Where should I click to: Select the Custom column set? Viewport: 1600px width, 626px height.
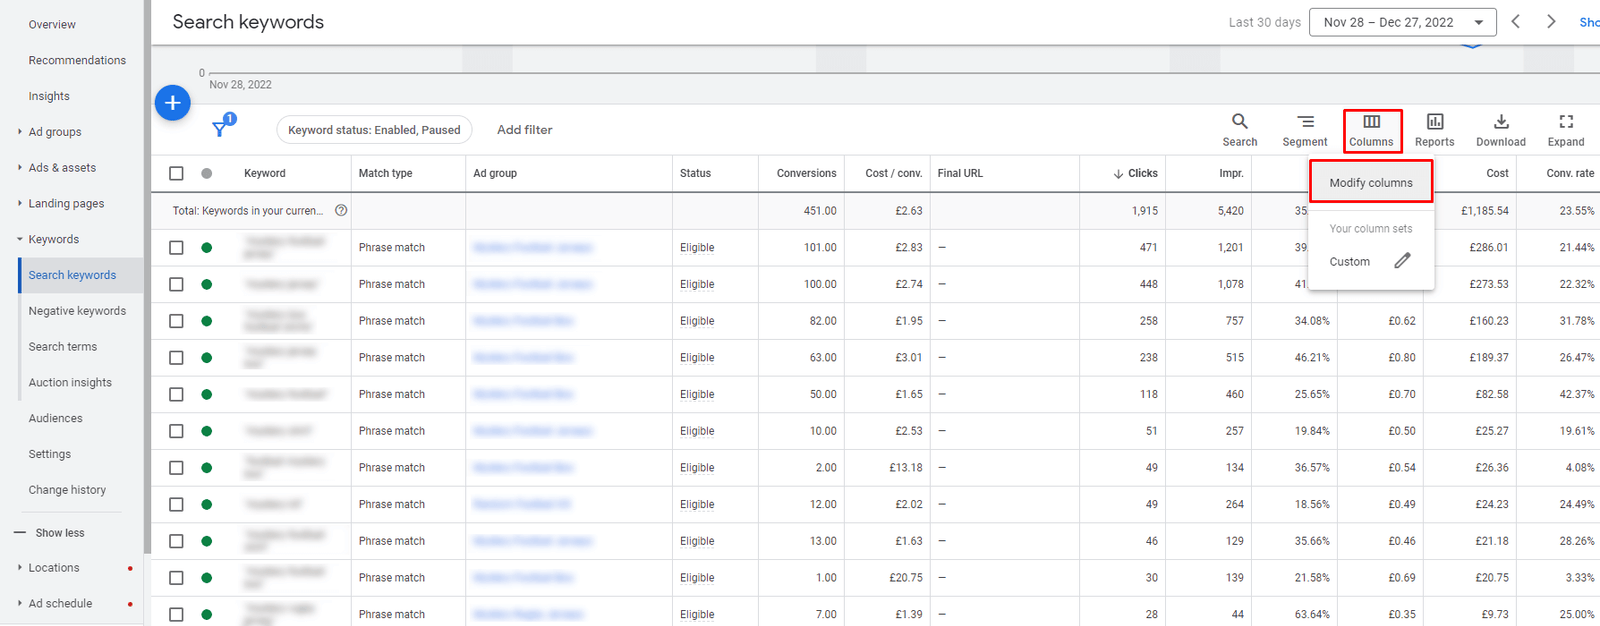(1349, 262)
